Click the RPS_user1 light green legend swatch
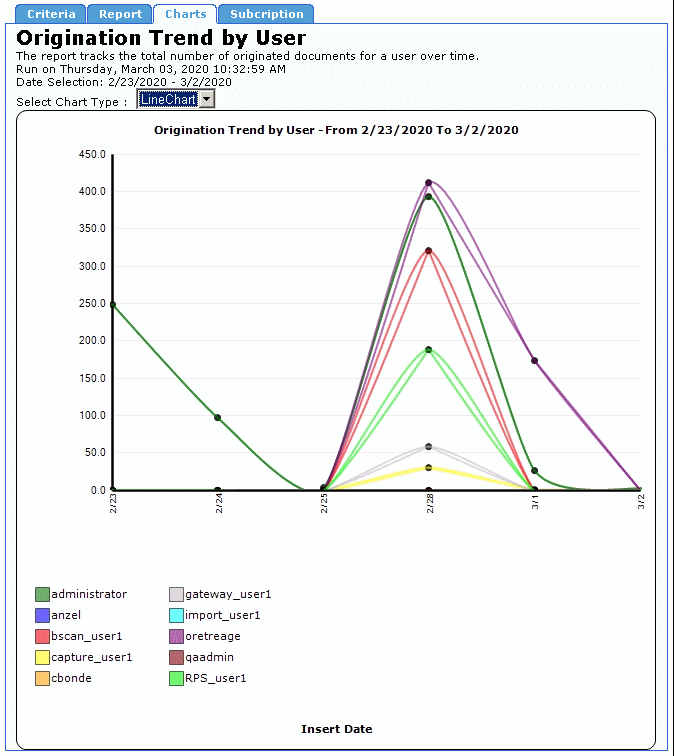Image resolution: width=674 pixels, height=756 pixels. (x=176, y=679)
